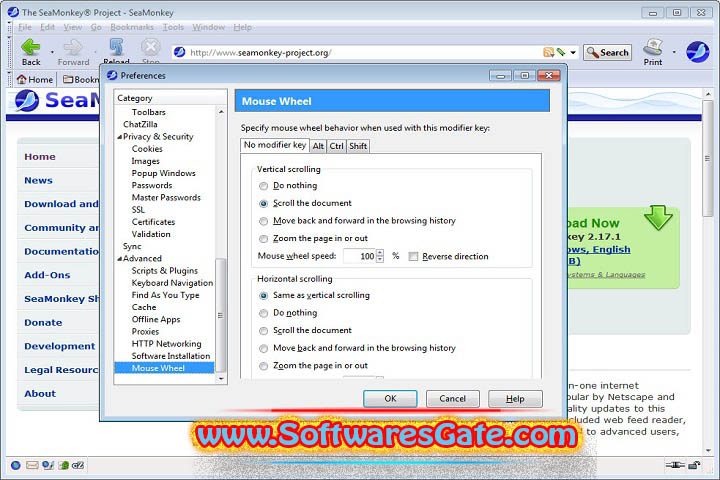Switch to the Shift modifier tab
This screenshot has height=480, width=720.
click(x=358, y=146)
